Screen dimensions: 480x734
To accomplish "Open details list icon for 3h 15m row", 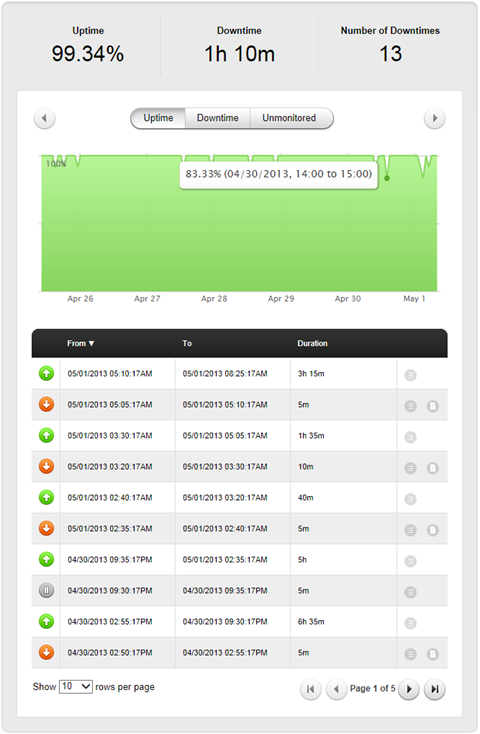I will point(410,375).
